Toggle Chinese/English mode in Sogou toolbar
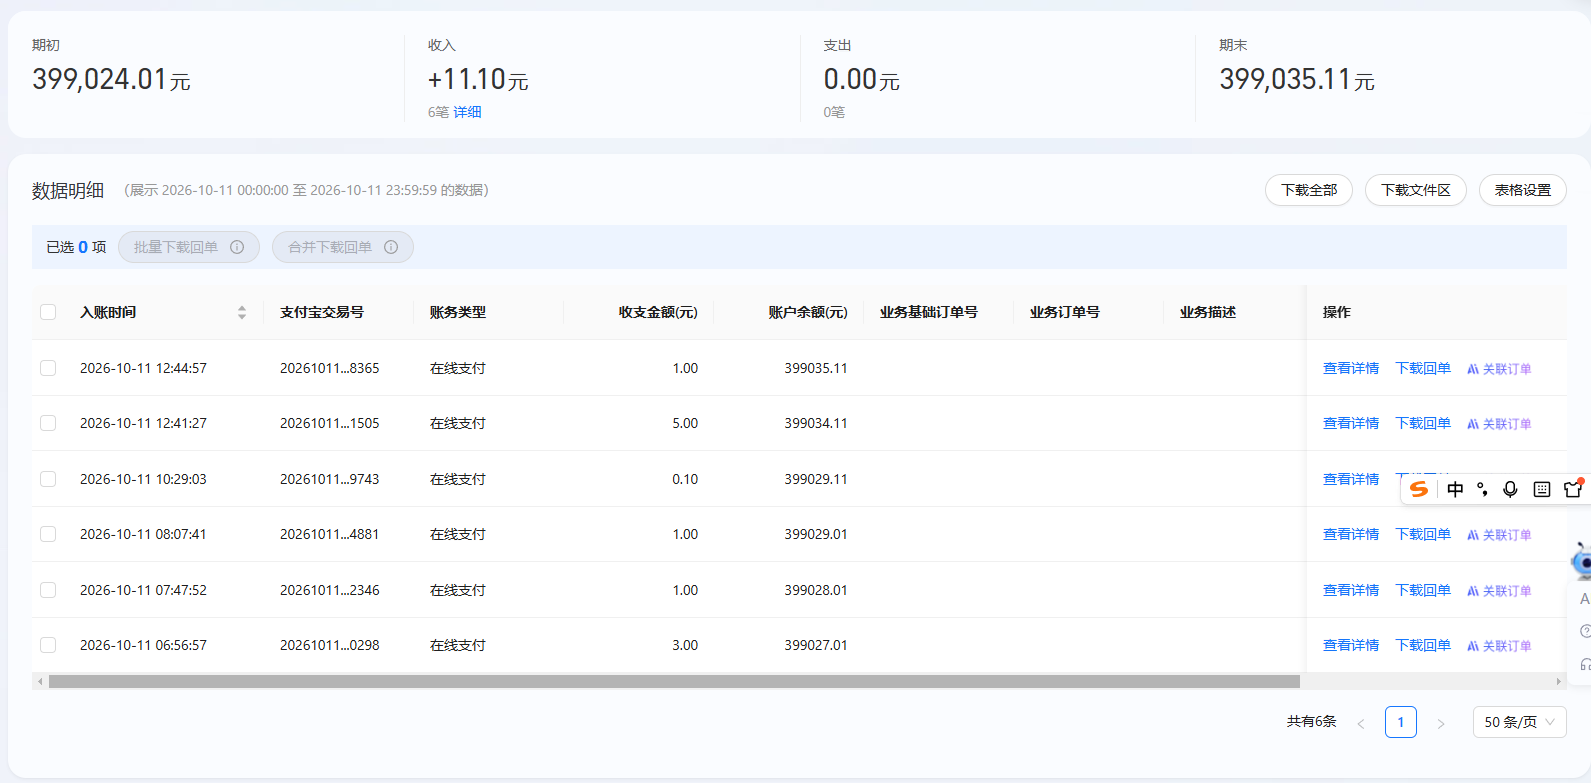This screenshot has height=783, width=1591. click(x=1455, y=489)
